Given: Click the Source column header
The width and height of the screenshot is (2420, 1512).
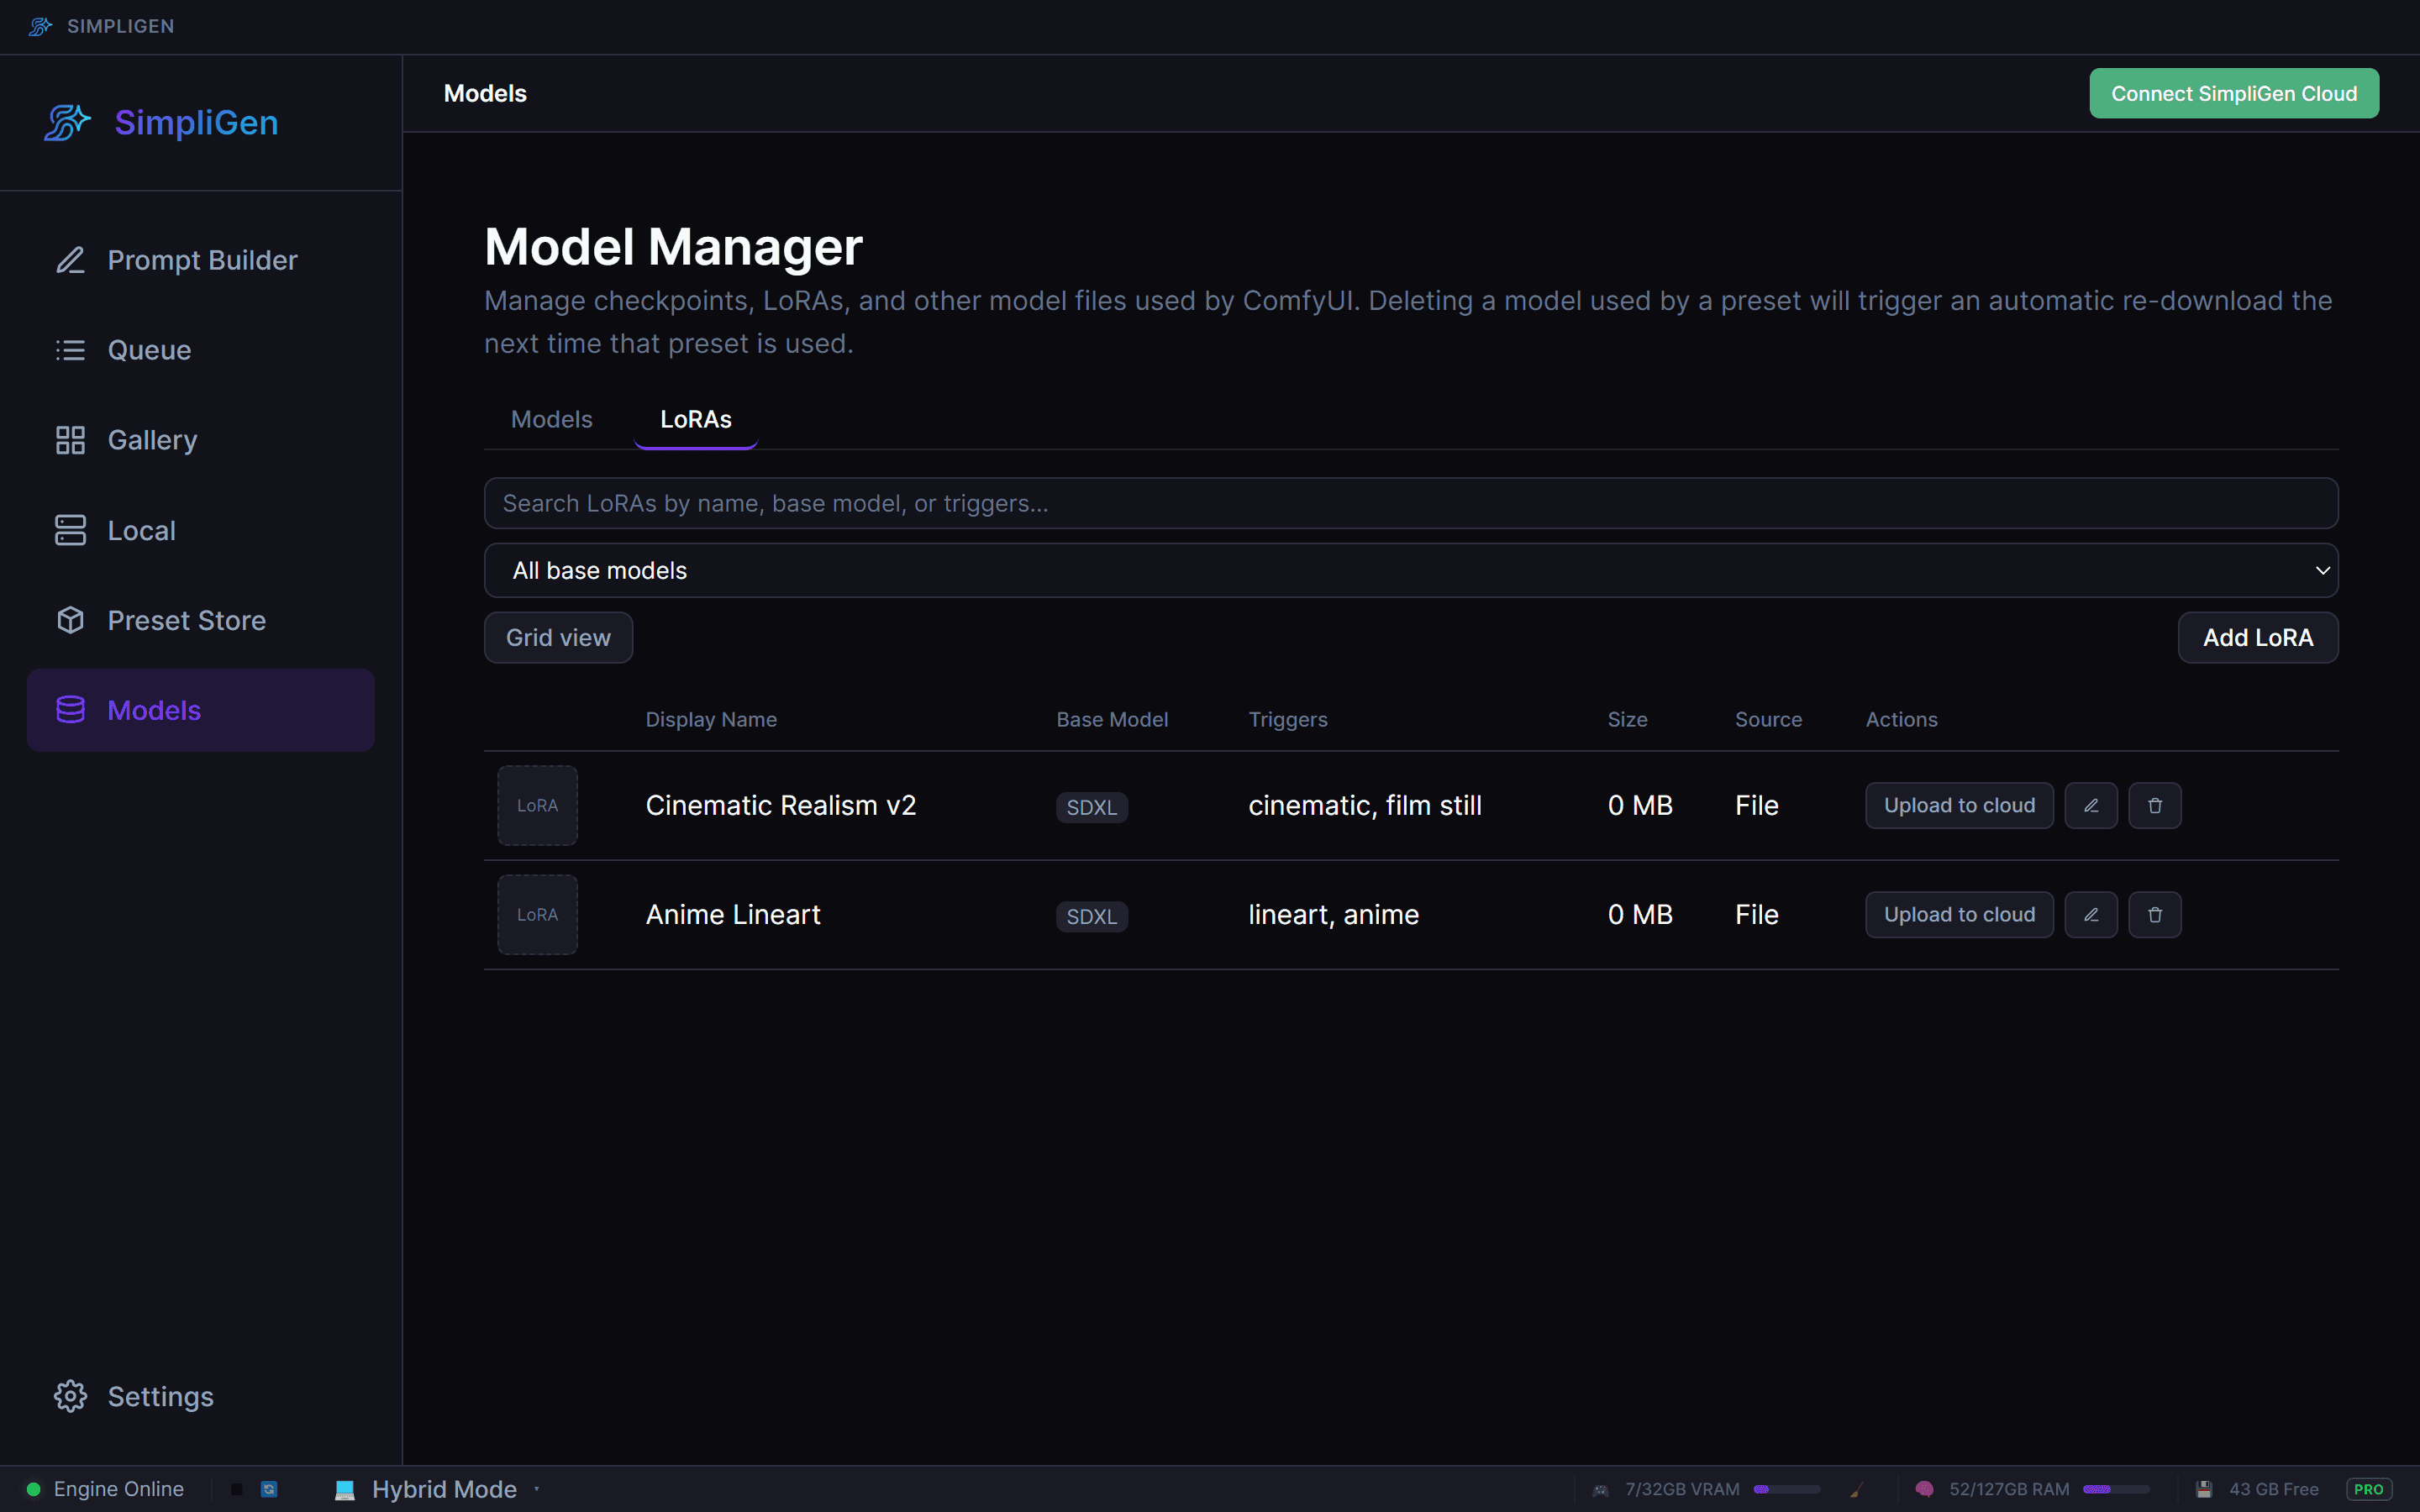Looking at the screenshot, I should [x=1768, y=719].
